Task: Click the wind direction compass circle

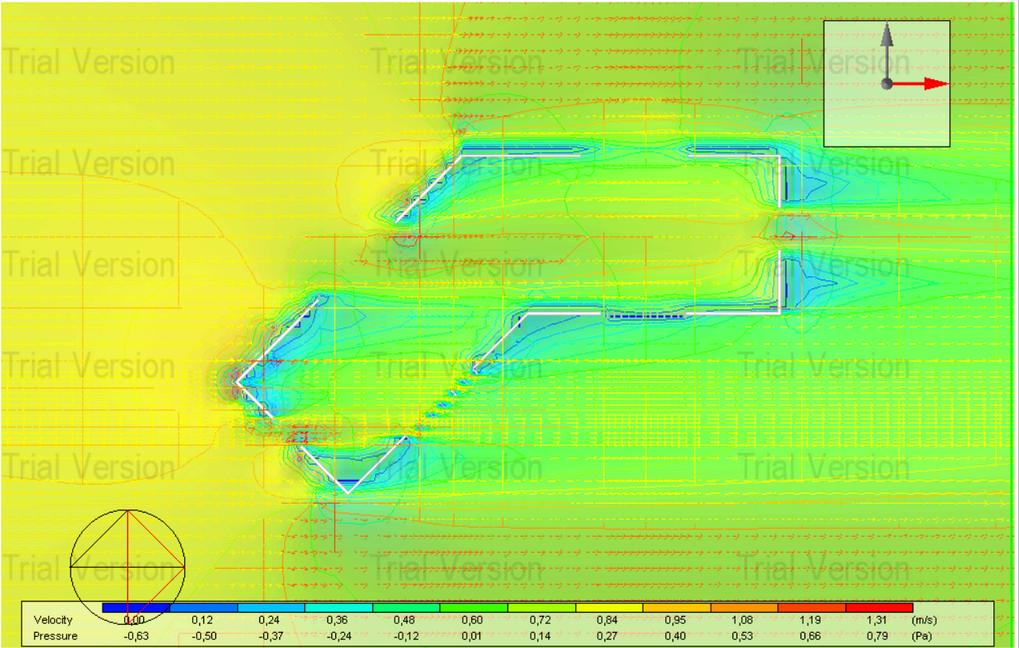Action: click(x=127, y=567)
